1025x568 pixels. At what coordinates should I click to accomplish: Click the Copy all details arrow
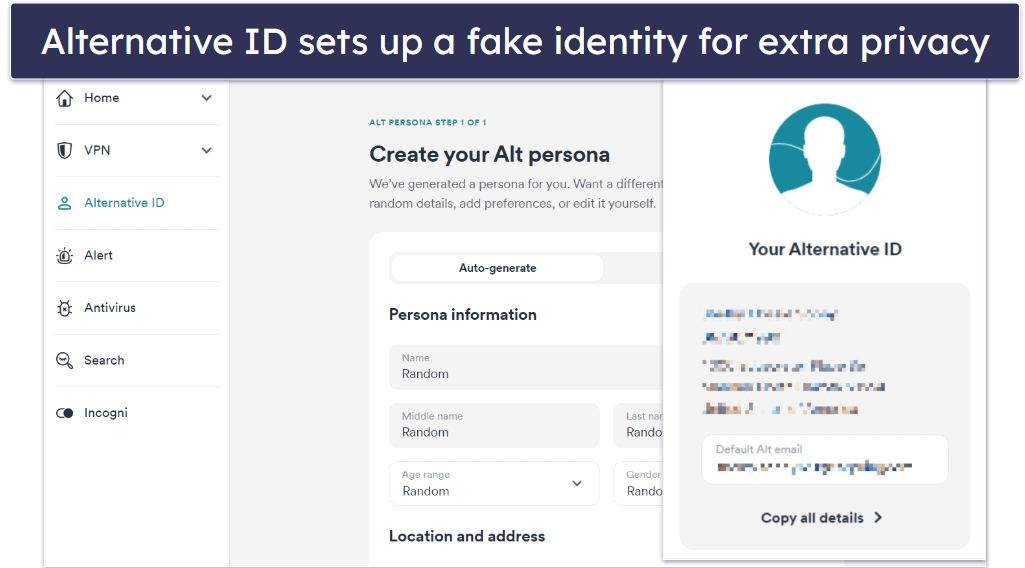coord(878,518)
